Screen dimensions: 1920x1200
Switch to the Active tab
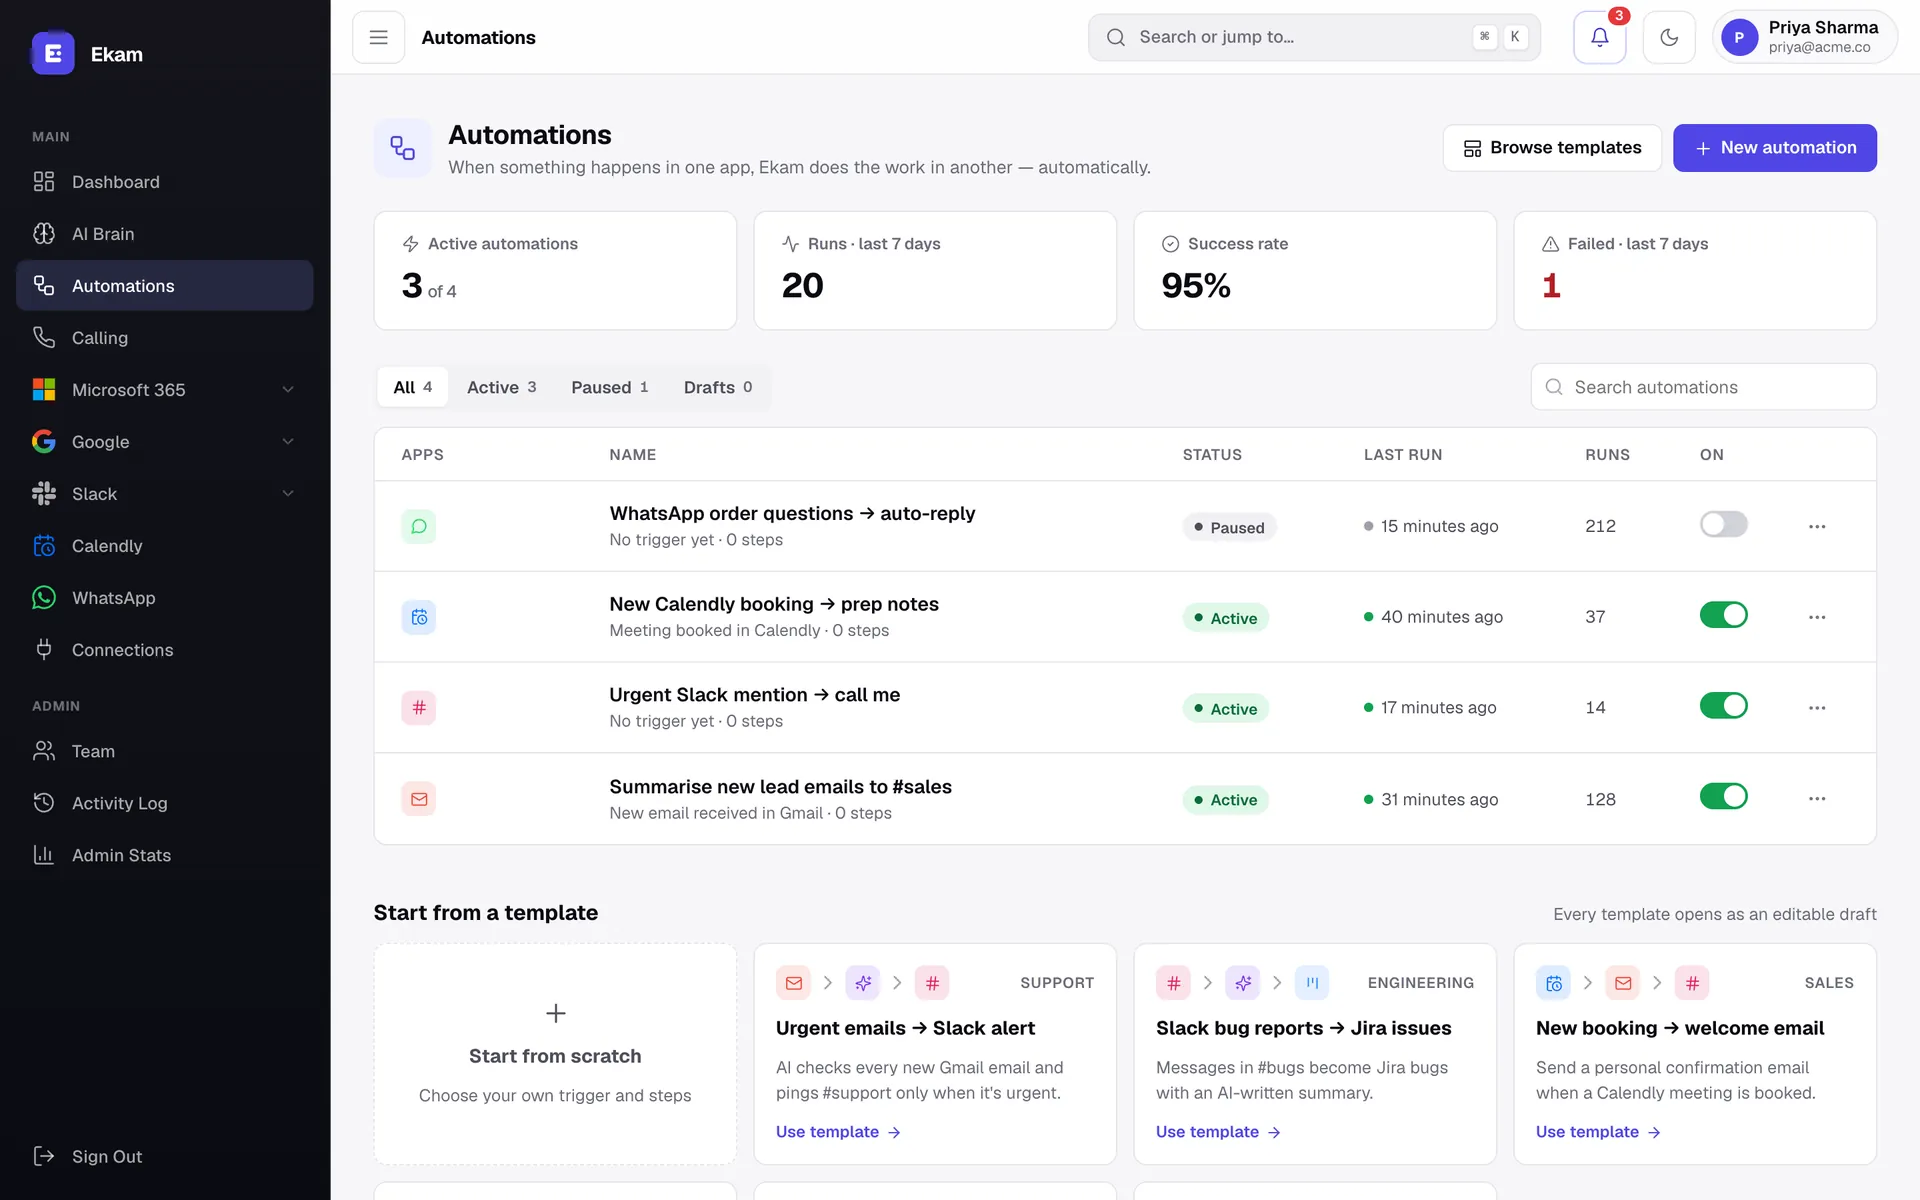[x=502, y=387]
